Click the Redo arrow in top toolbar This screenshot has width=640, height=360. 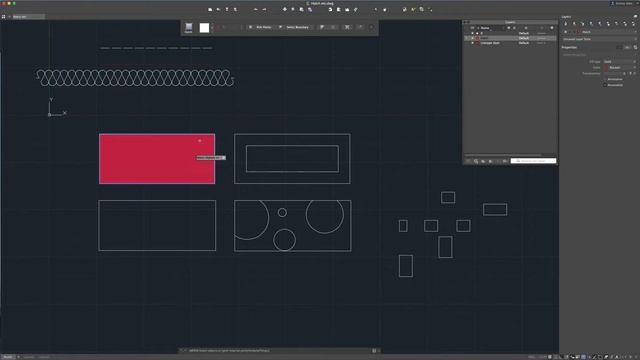[x=264, y=9]
